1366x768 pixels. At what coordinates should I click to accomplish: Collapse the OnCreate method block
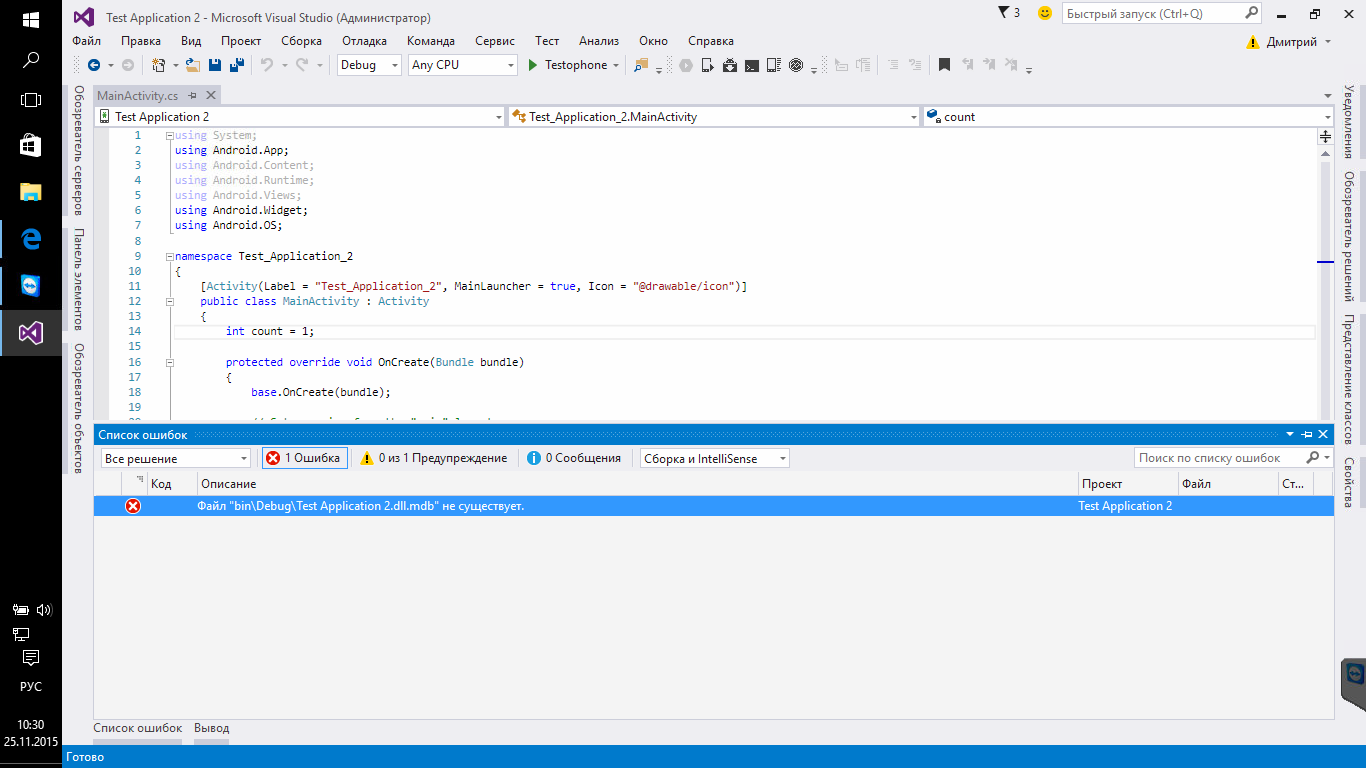[169, 362]
